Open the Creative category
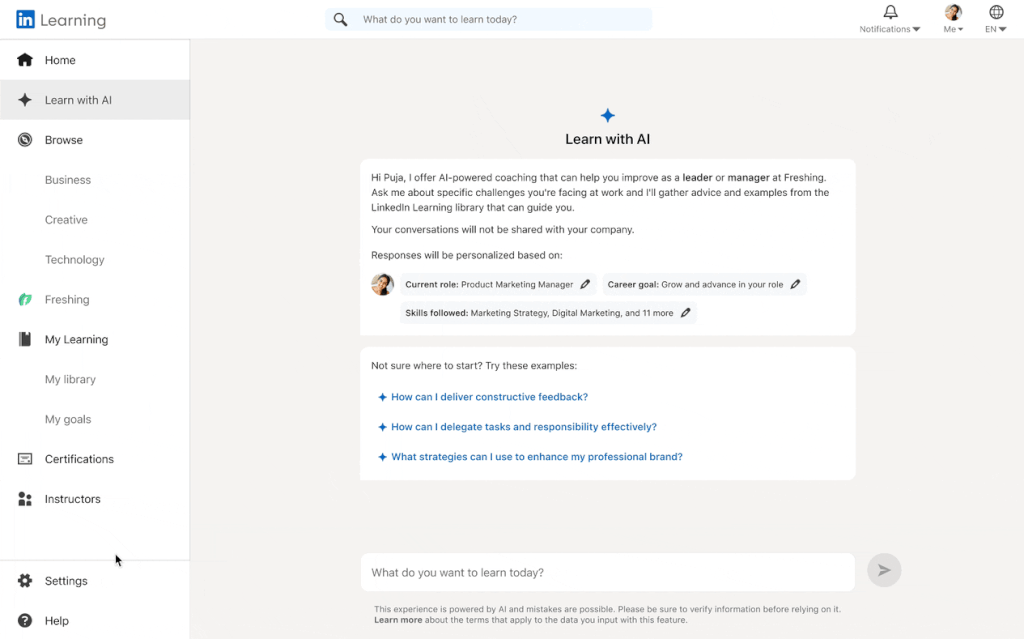This screenshot has height=639, width=1024. (x=66, y=220)
